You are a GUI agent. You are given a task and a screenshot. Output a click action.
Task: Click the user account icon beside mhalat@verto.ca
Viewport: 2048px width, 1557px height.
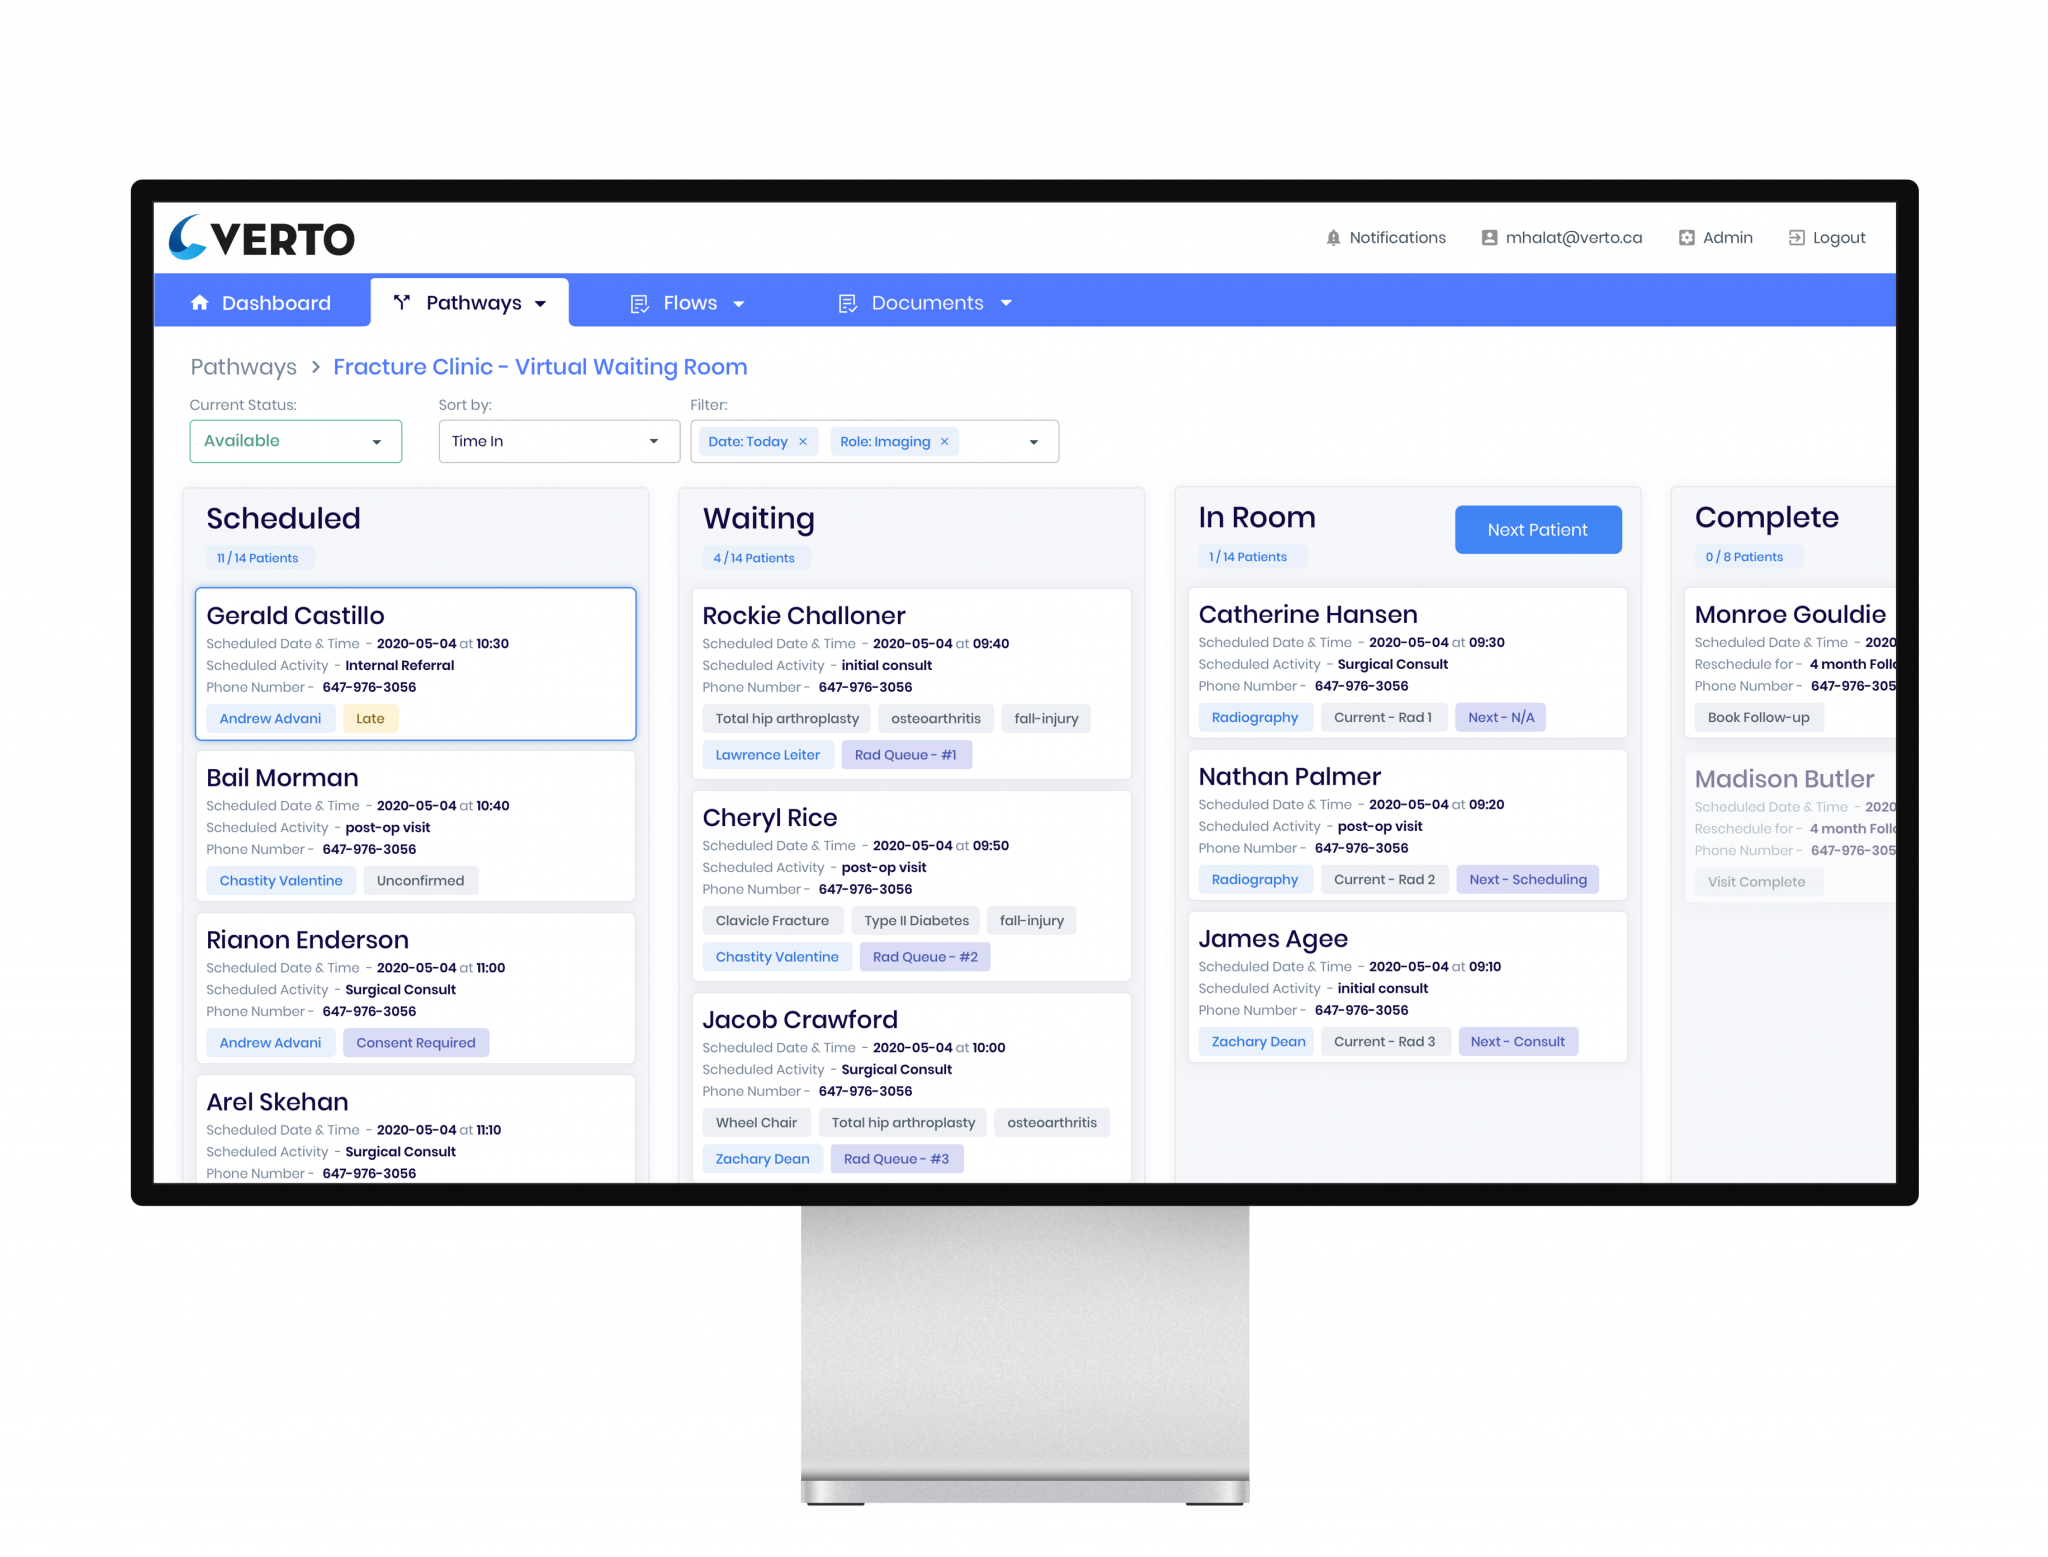click(1489, 238)
